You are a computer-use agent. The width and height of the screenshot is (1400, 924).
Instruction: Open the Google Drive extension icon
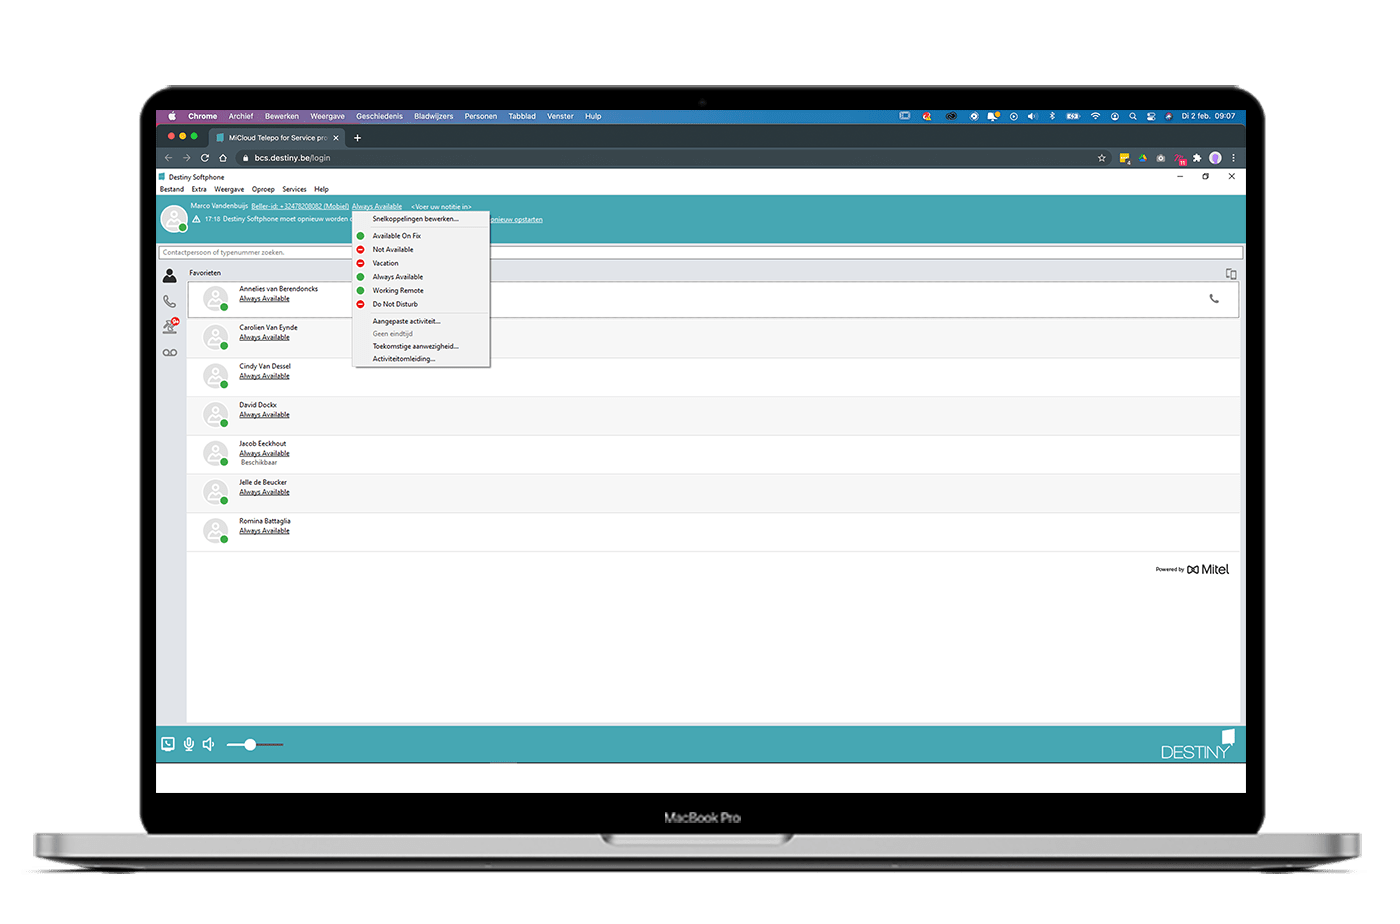[1142, 158]
